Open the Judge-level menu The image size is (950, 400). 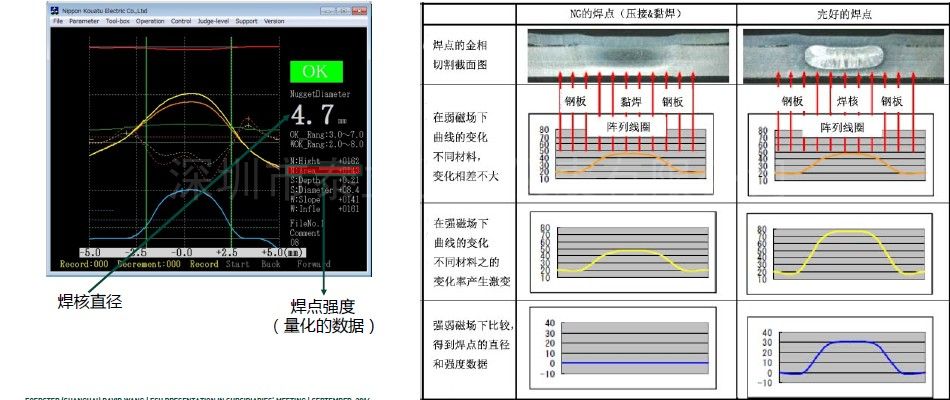(214, 21)
